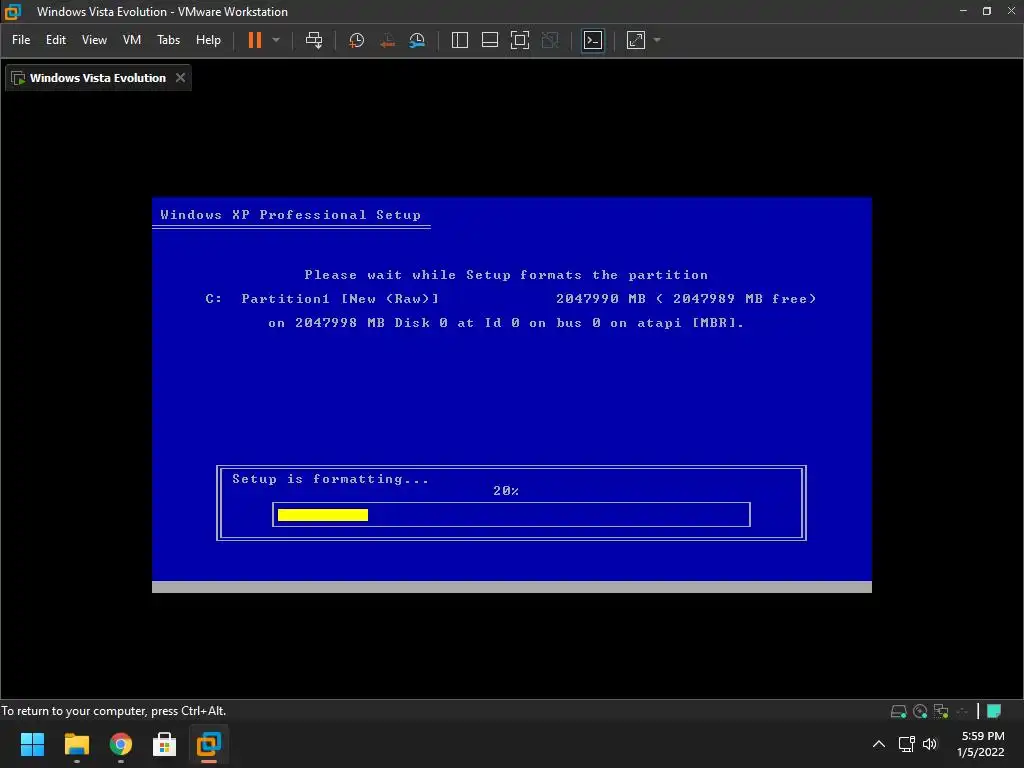This screenshot has width=1024, height=768.
Task: Revert the virtual machine to its snapshot
Action: click(387, 40)
